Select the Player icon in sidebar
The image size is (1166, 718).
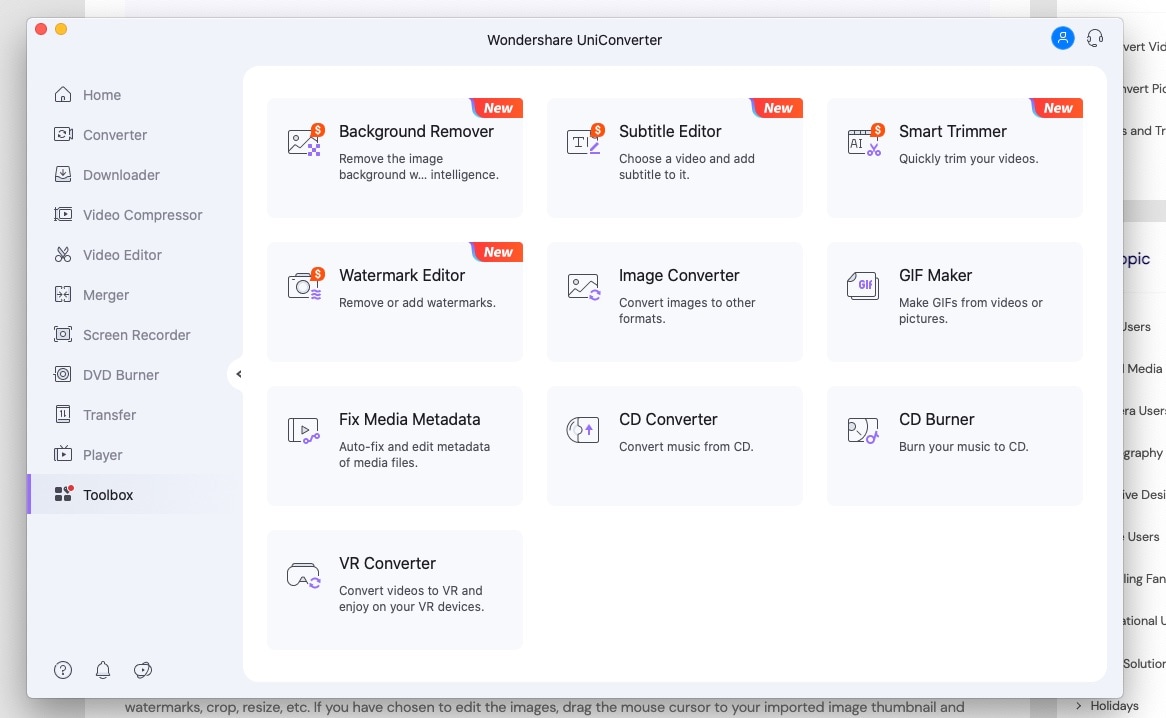tap(63, 454)
